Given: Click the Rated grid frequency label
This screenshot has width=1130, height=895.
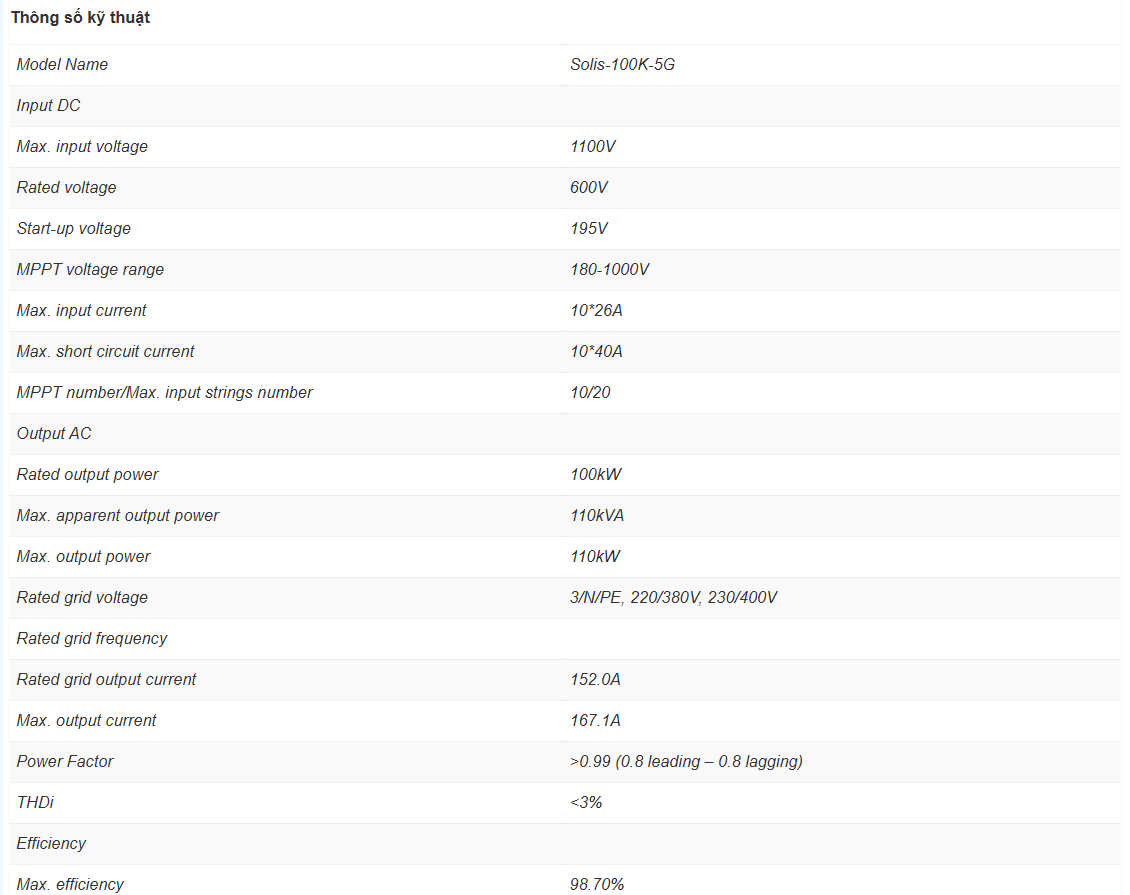Looking at the screenshot, I should pyautogui.click(x=92, y=639).
